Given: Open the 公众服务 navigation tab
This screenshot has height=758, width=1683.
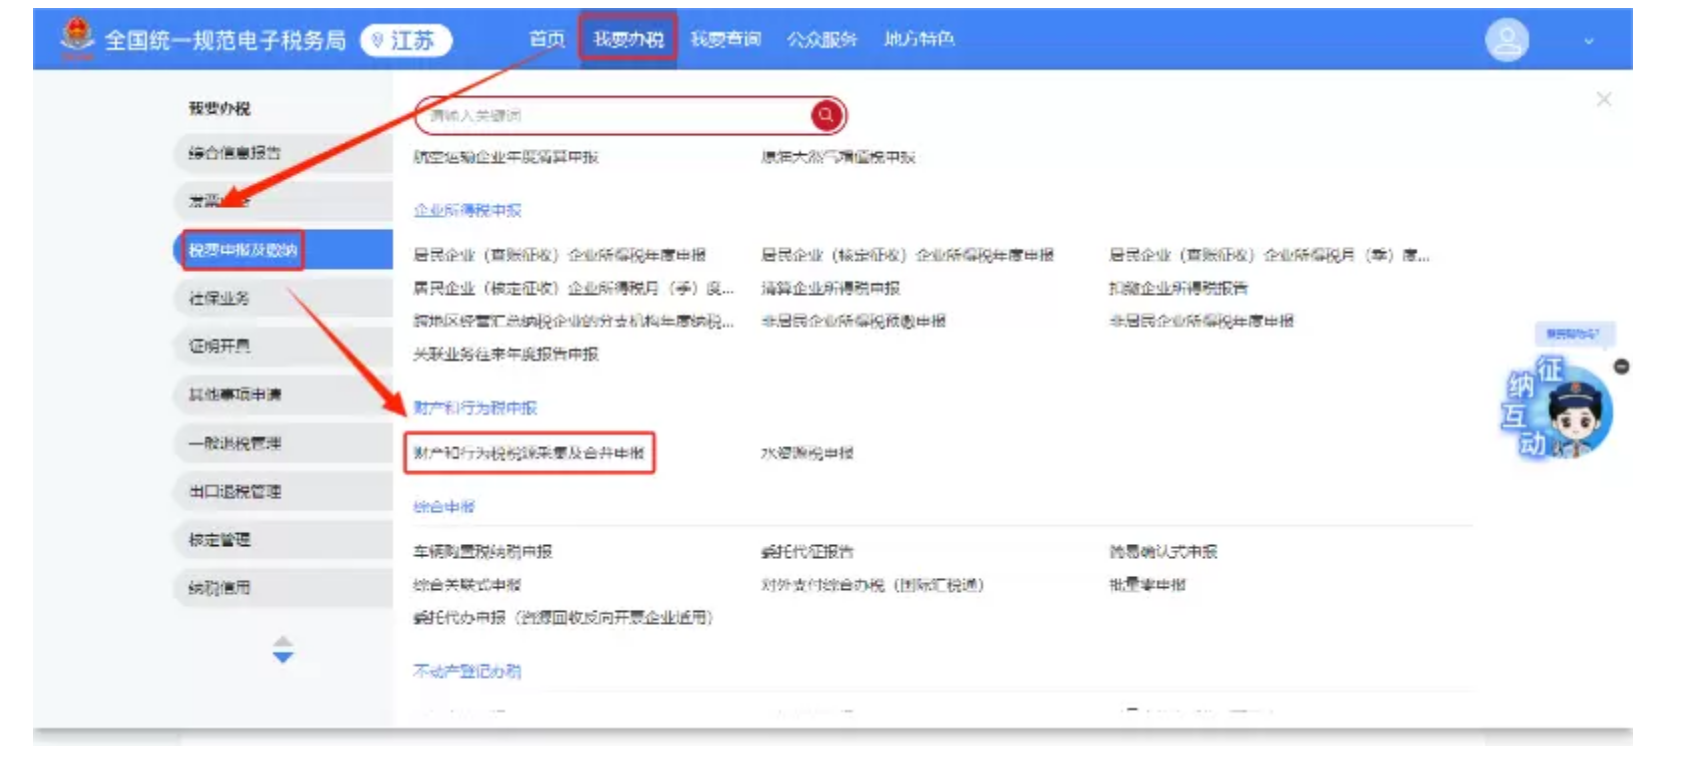Looking at the screenshot, I should pos(822,39).
